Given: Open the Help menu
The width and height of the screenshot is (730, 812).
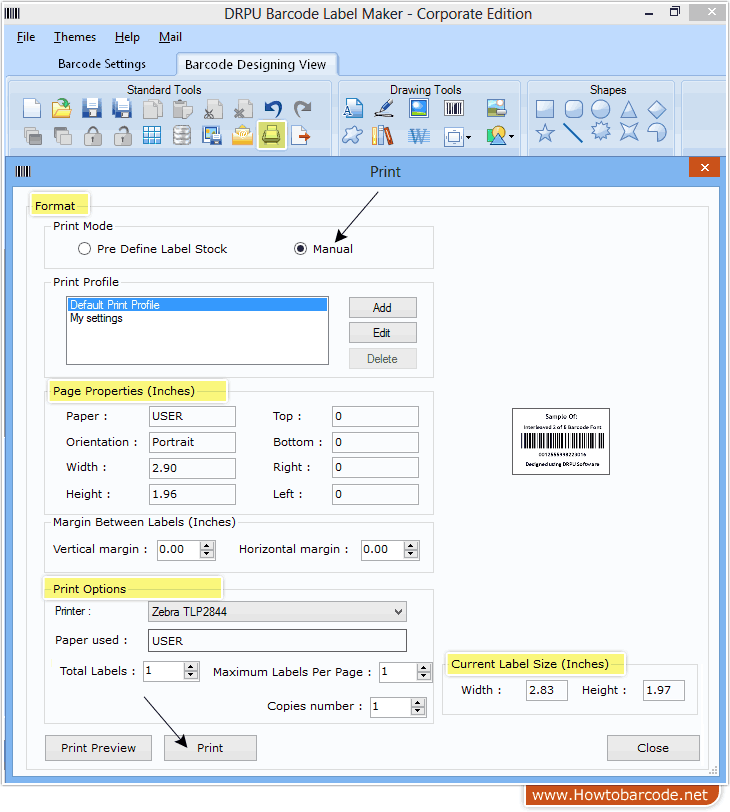Looking at the screenshot, I should point(127,37).
